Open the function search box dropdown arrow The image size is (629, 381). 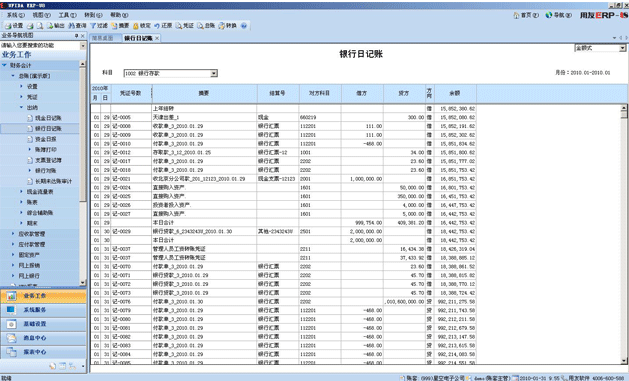[x=83, y=46]
